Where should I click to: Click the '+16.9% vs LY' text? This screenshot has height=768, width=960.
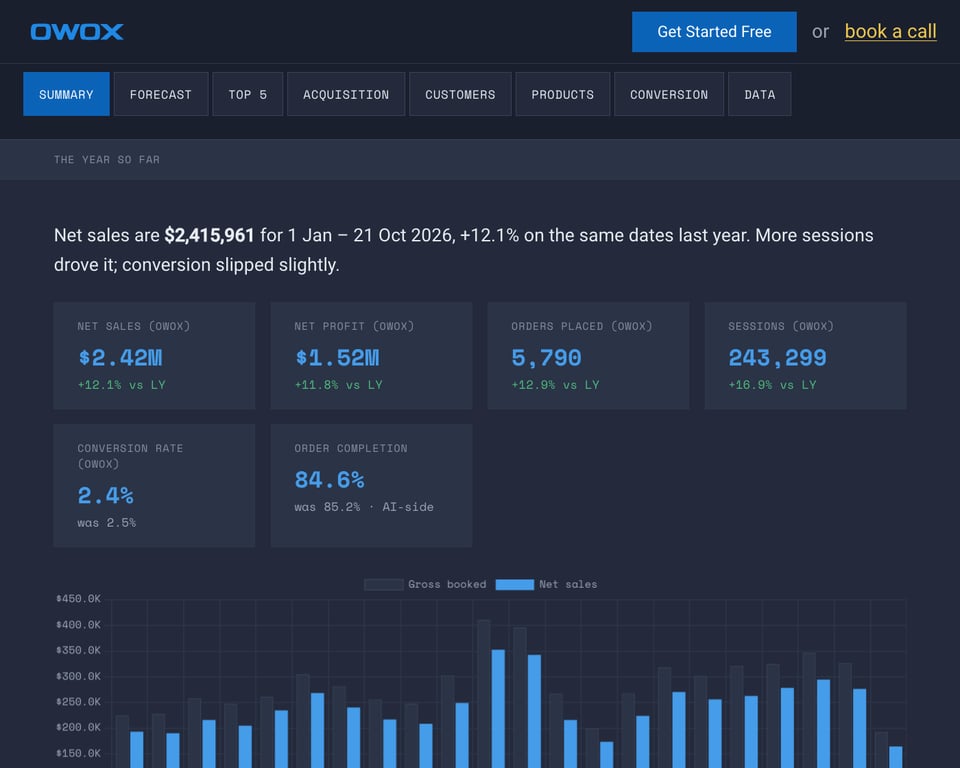(x=772, y=385)
